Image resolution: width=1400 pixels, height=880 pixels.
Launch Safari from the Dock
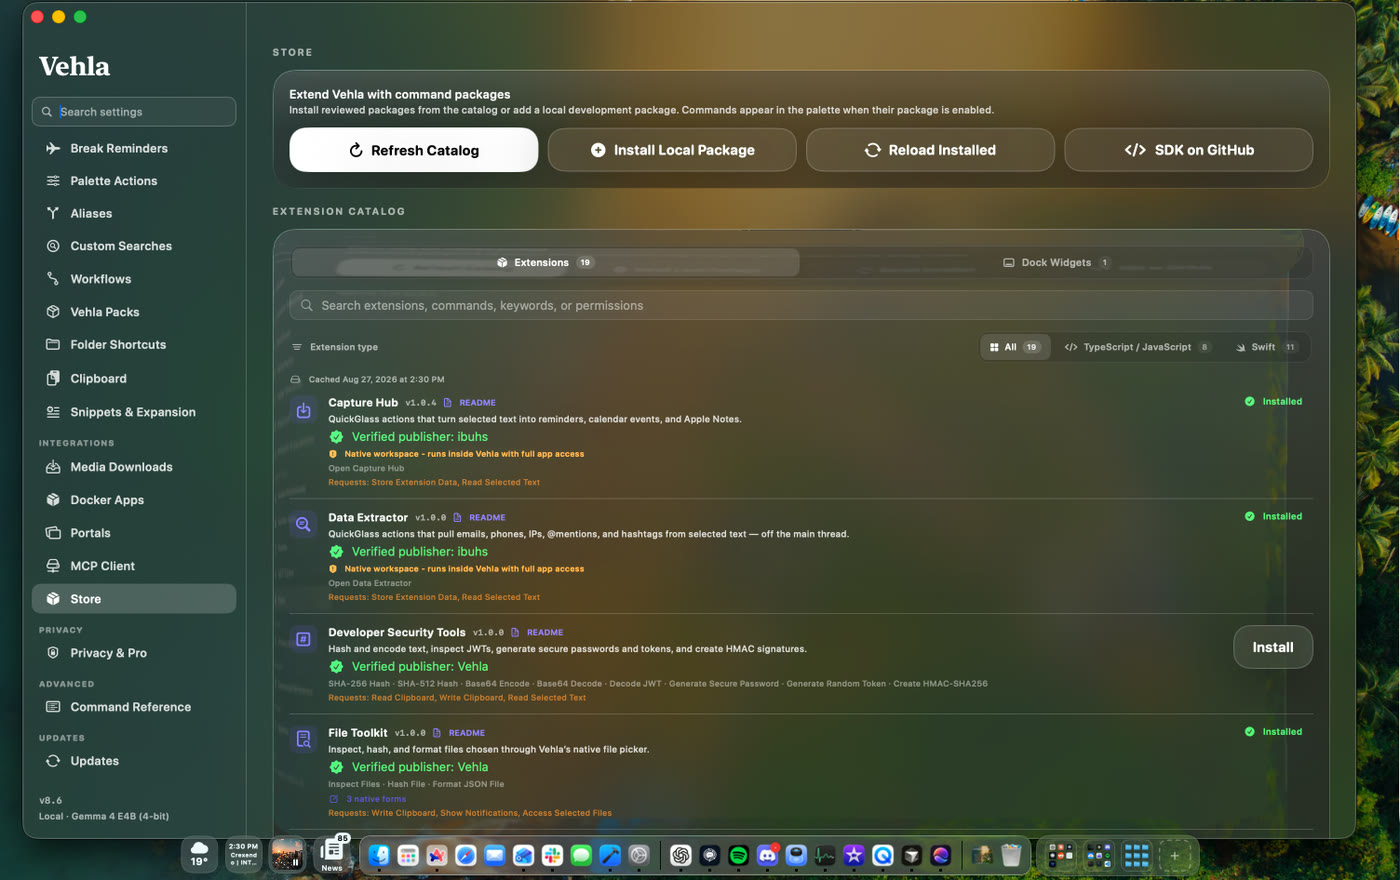[466, 855]
